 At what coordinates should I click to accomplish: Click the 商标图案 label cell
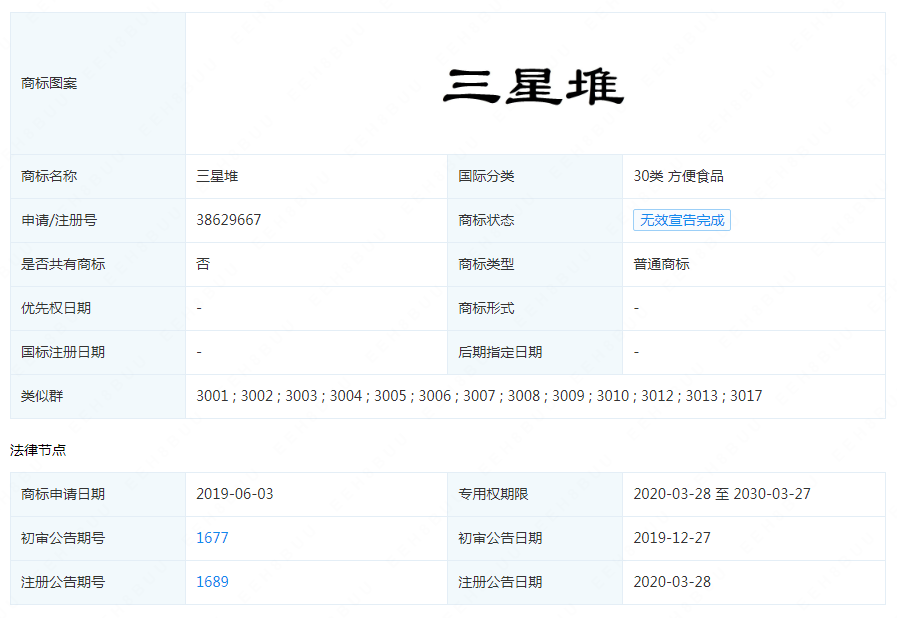coord(98,84)
